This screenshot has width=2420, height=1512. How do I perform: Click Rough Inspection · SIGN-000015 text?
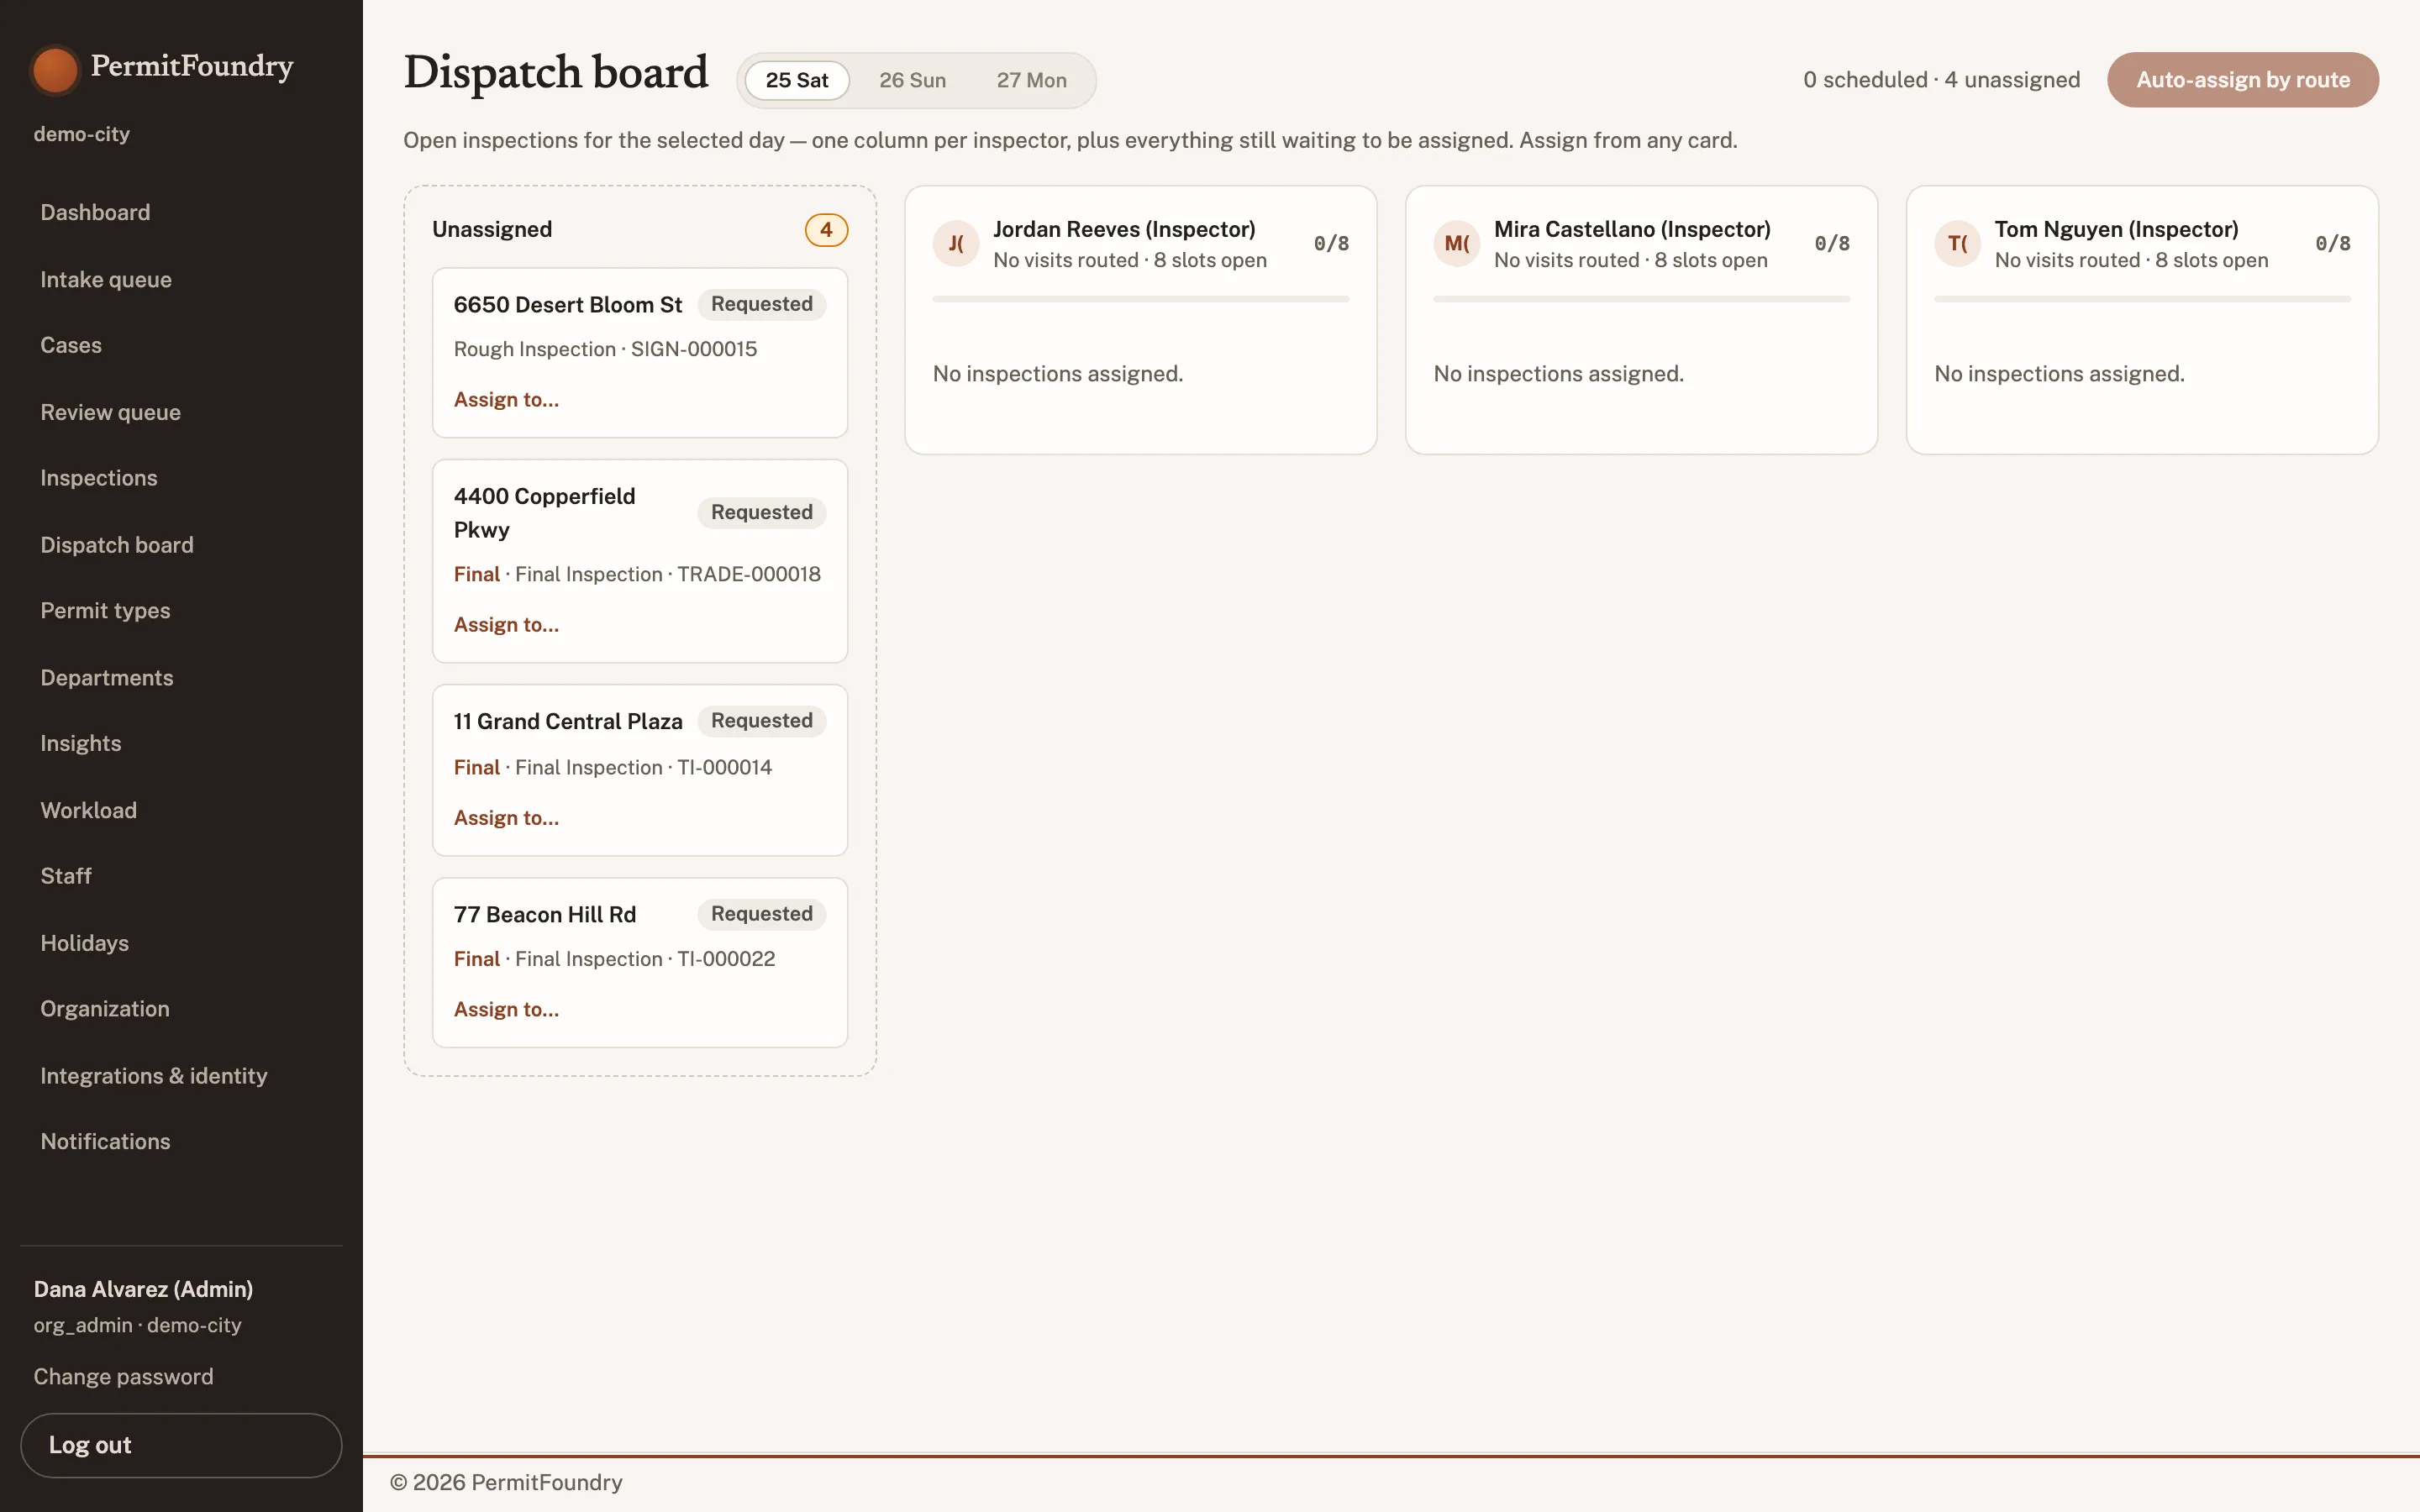tap(605, 350)
